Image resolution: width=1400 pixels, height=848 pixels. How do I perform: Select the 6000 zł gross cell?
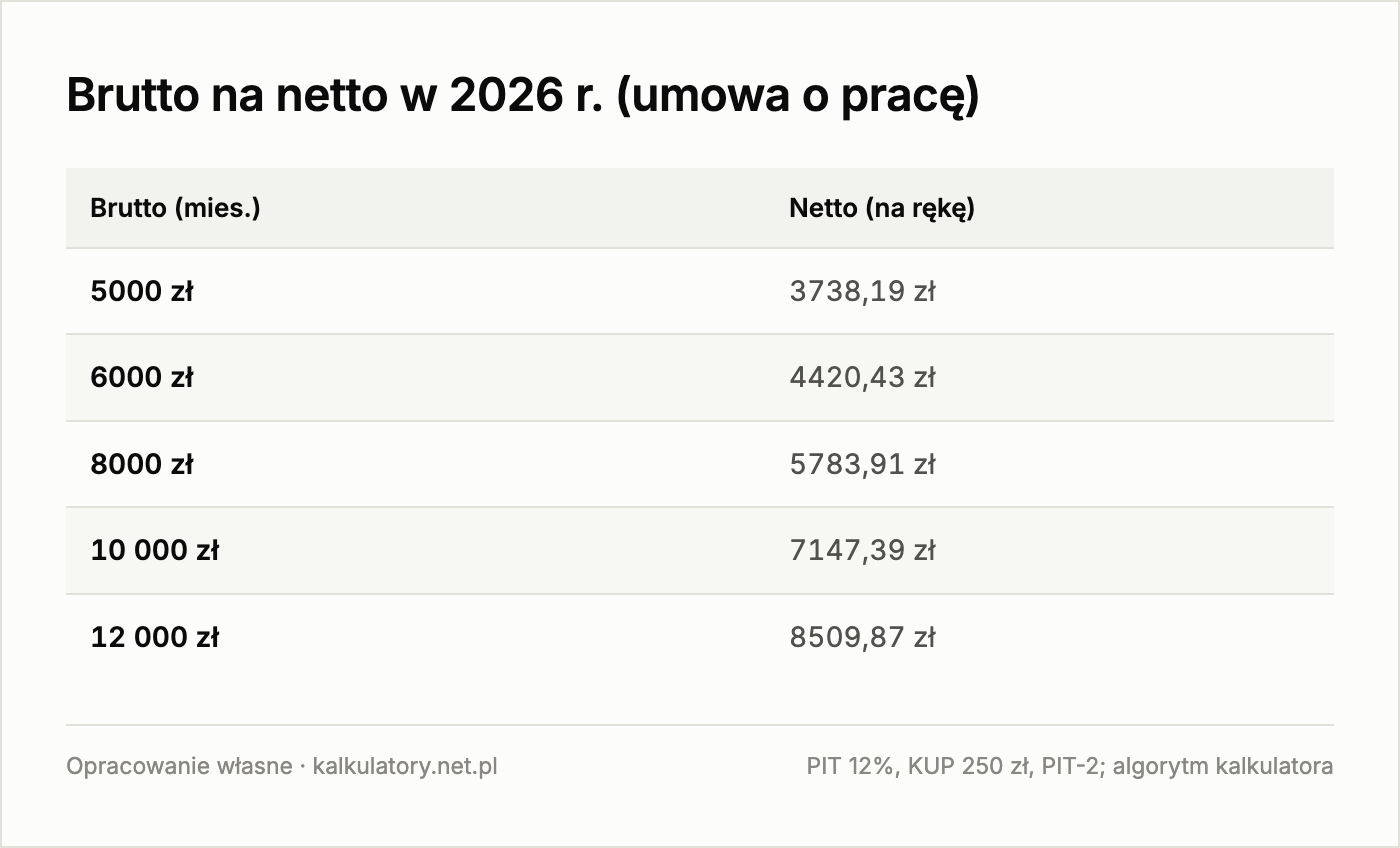pyautogui.click(x=141, y=377)
